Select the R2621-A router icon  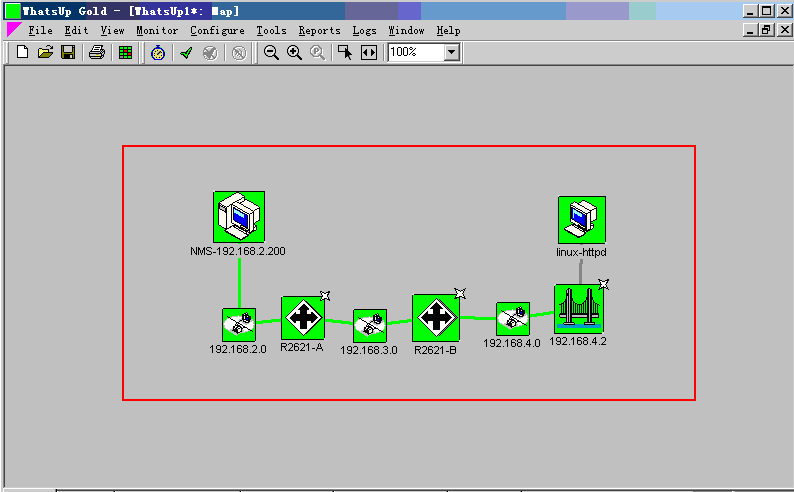(303, 318)
